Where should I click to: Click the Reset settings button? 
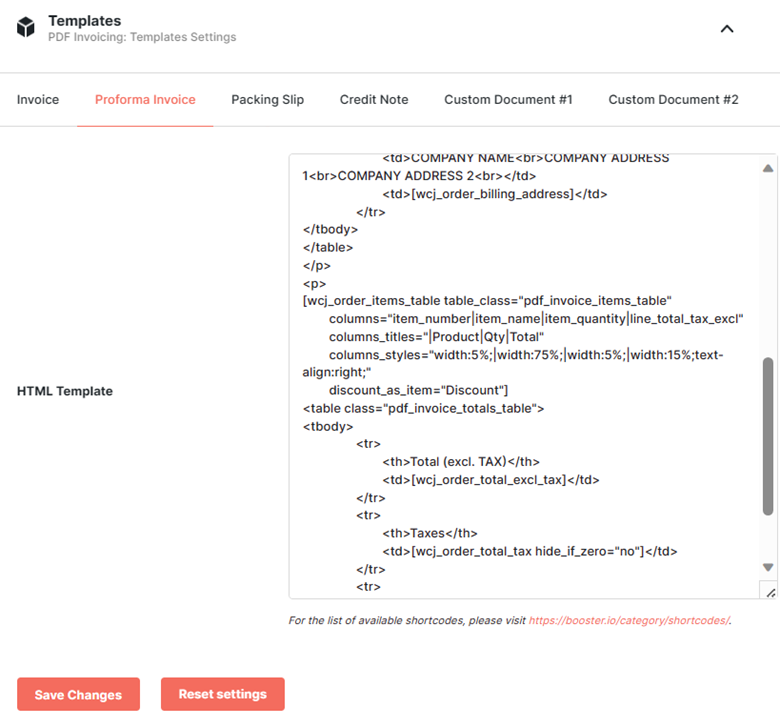223,694
